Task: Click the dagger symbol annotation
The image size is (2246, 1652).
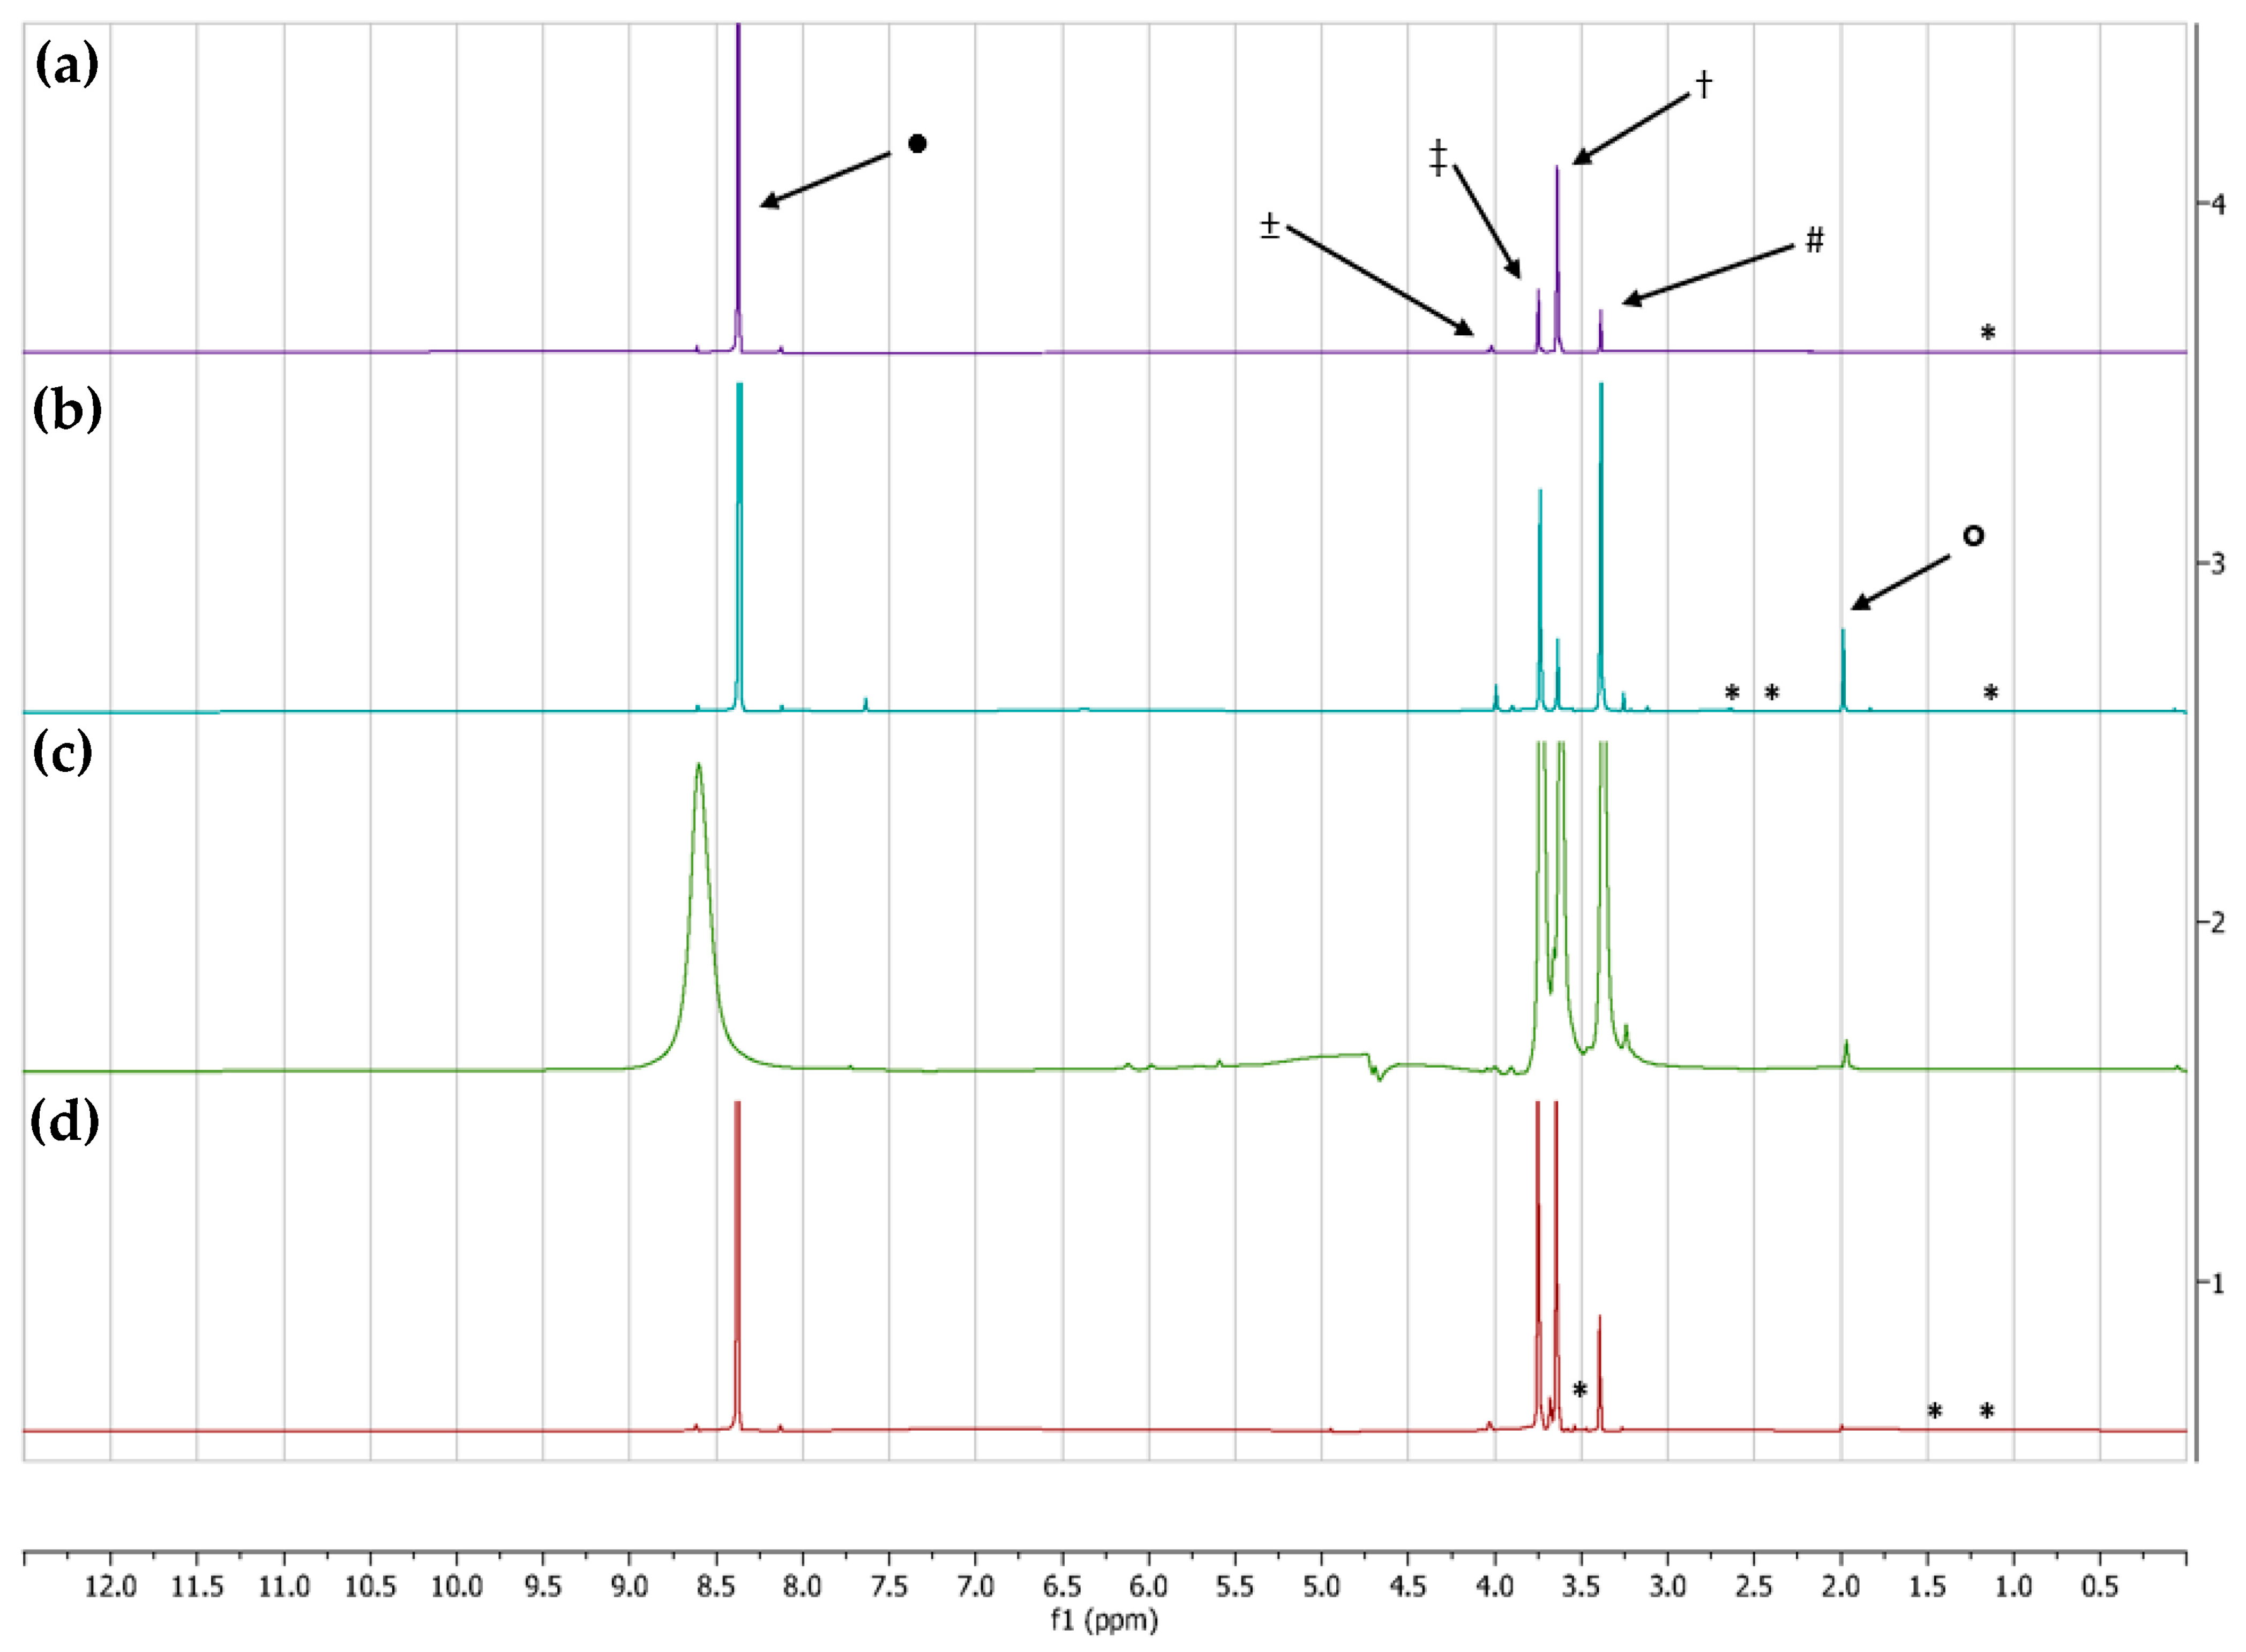Action: tap(1704, 84)
